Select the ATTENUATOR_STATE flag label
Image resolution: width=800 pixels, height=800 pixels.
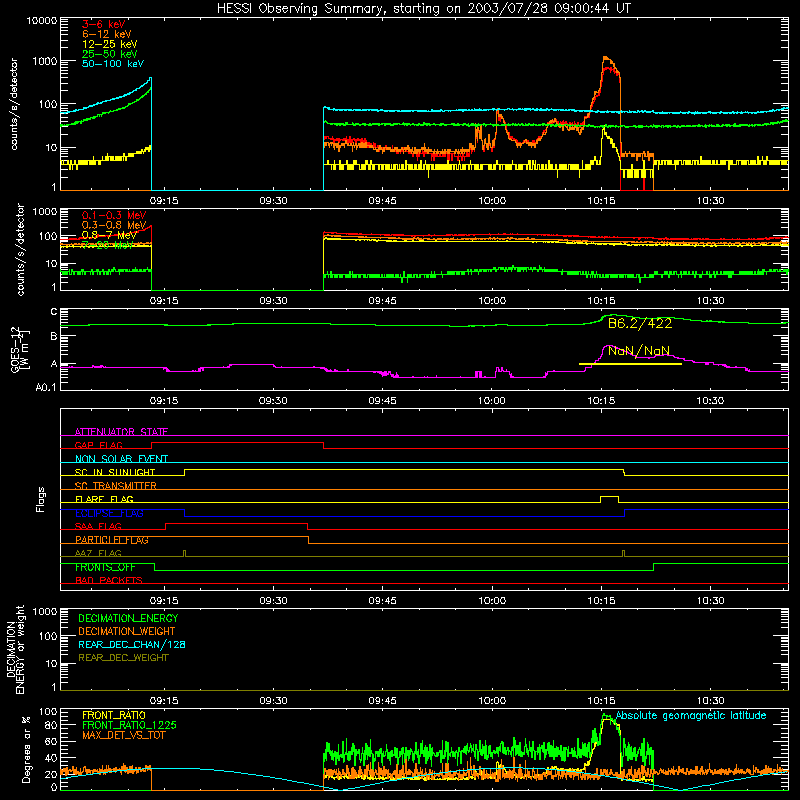click(x=121, y=432)
